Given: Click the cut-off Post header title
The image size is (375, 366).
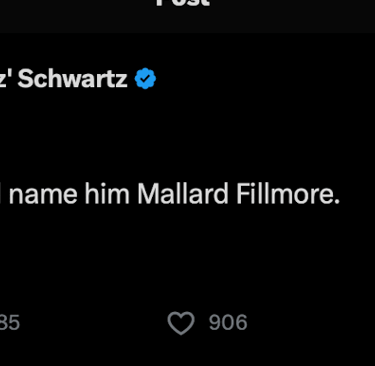Looking at the screenshot, I should point(183,3).
